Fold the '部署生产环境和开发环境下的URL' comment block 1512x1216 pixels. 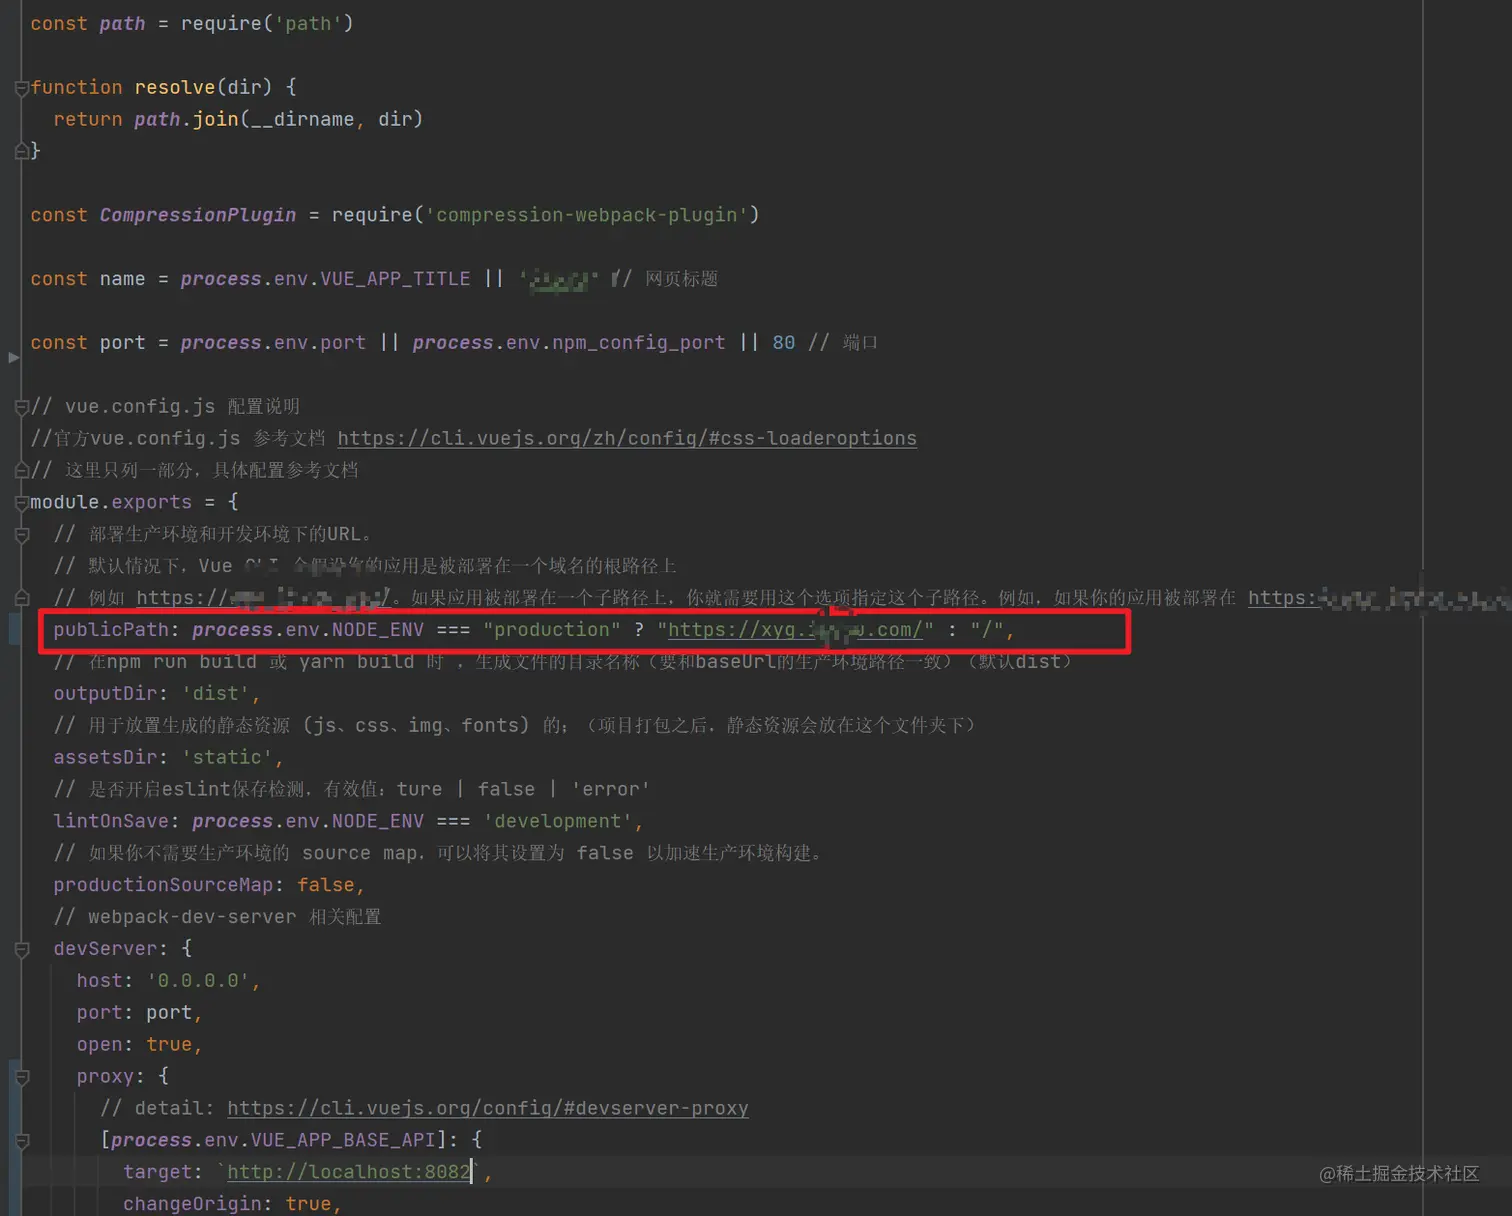tap(21, 535)
